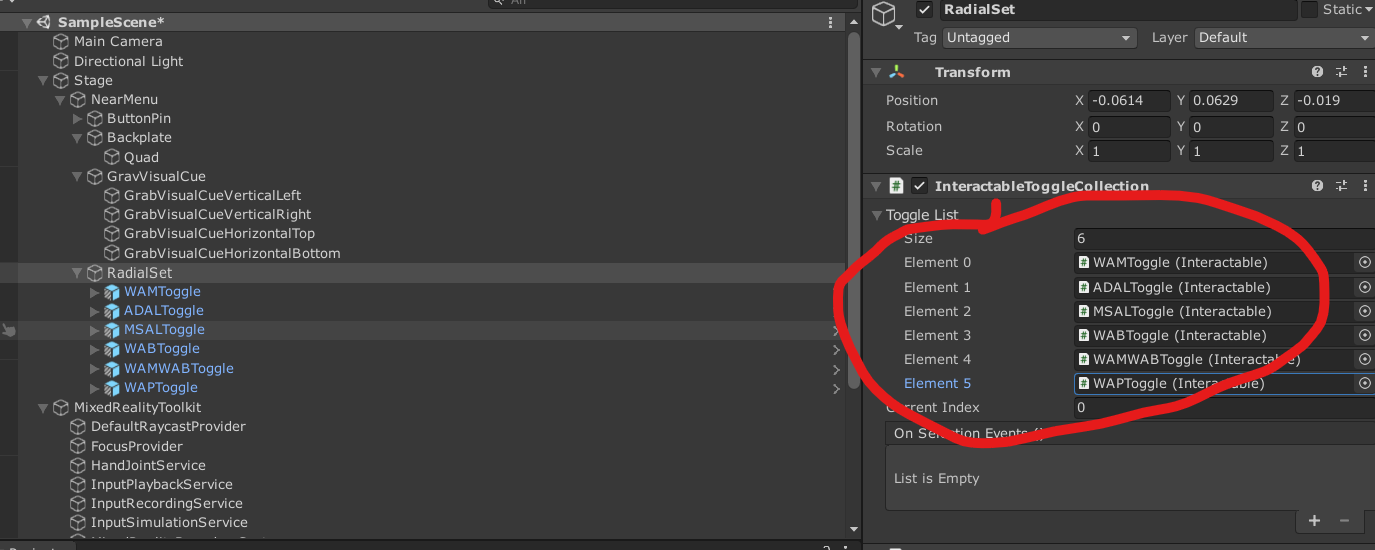This screenshot has width=1375, height=550.
Task: Open object picker for Element 1
Action: click(x=1364, y=287)
